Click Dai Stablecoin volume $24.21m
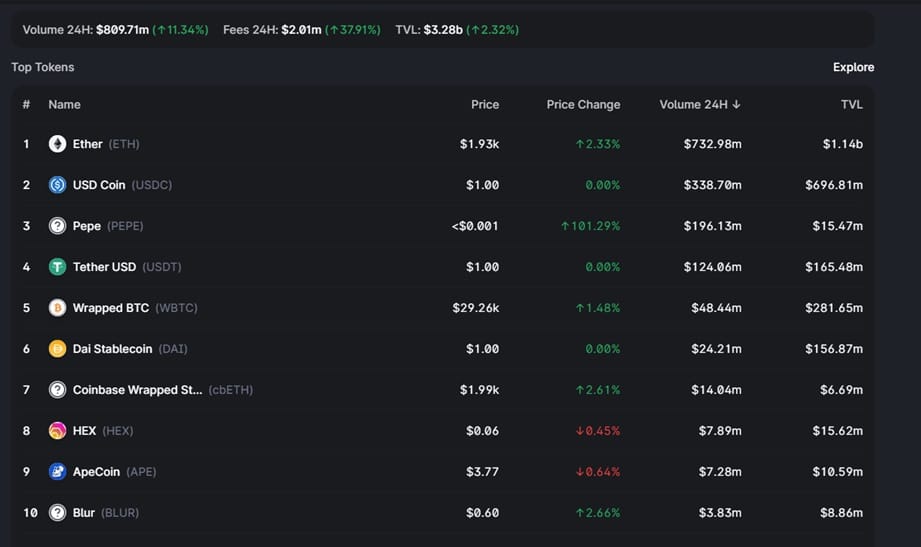The image size is (921, 547). click(x=716, y=349)
